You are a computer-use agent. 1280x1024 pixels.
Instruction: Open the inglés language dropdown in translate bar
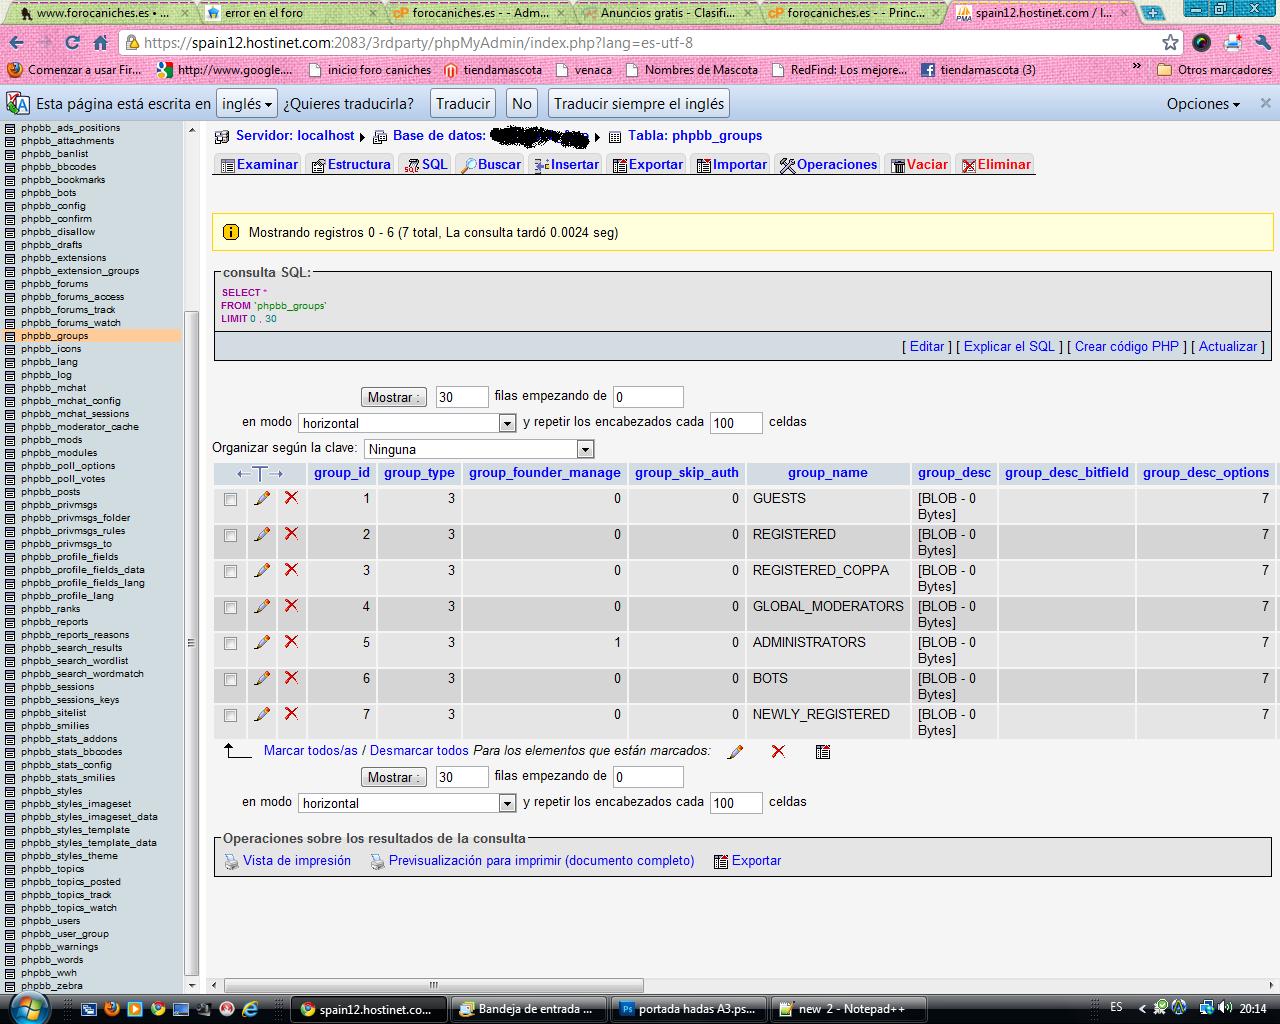coord(248,104)
